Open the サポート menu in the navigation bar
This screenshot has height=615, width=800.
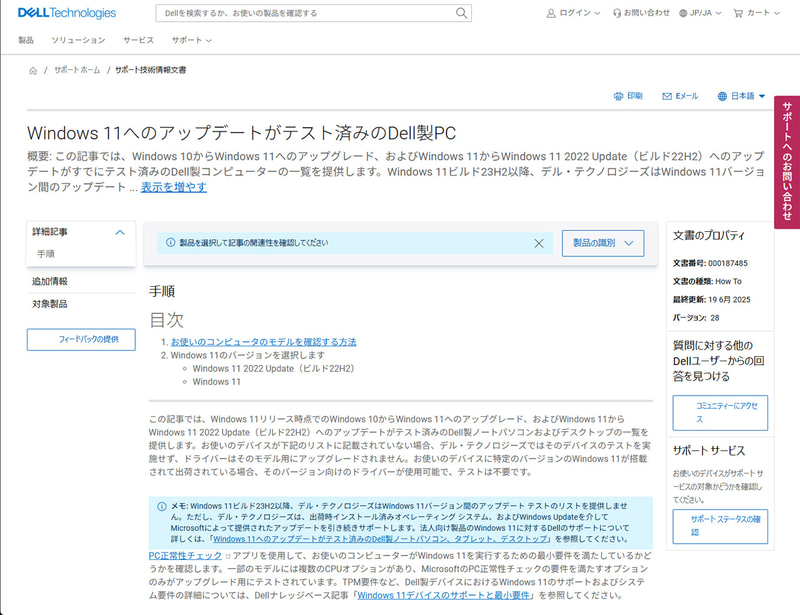click(185, 41)
